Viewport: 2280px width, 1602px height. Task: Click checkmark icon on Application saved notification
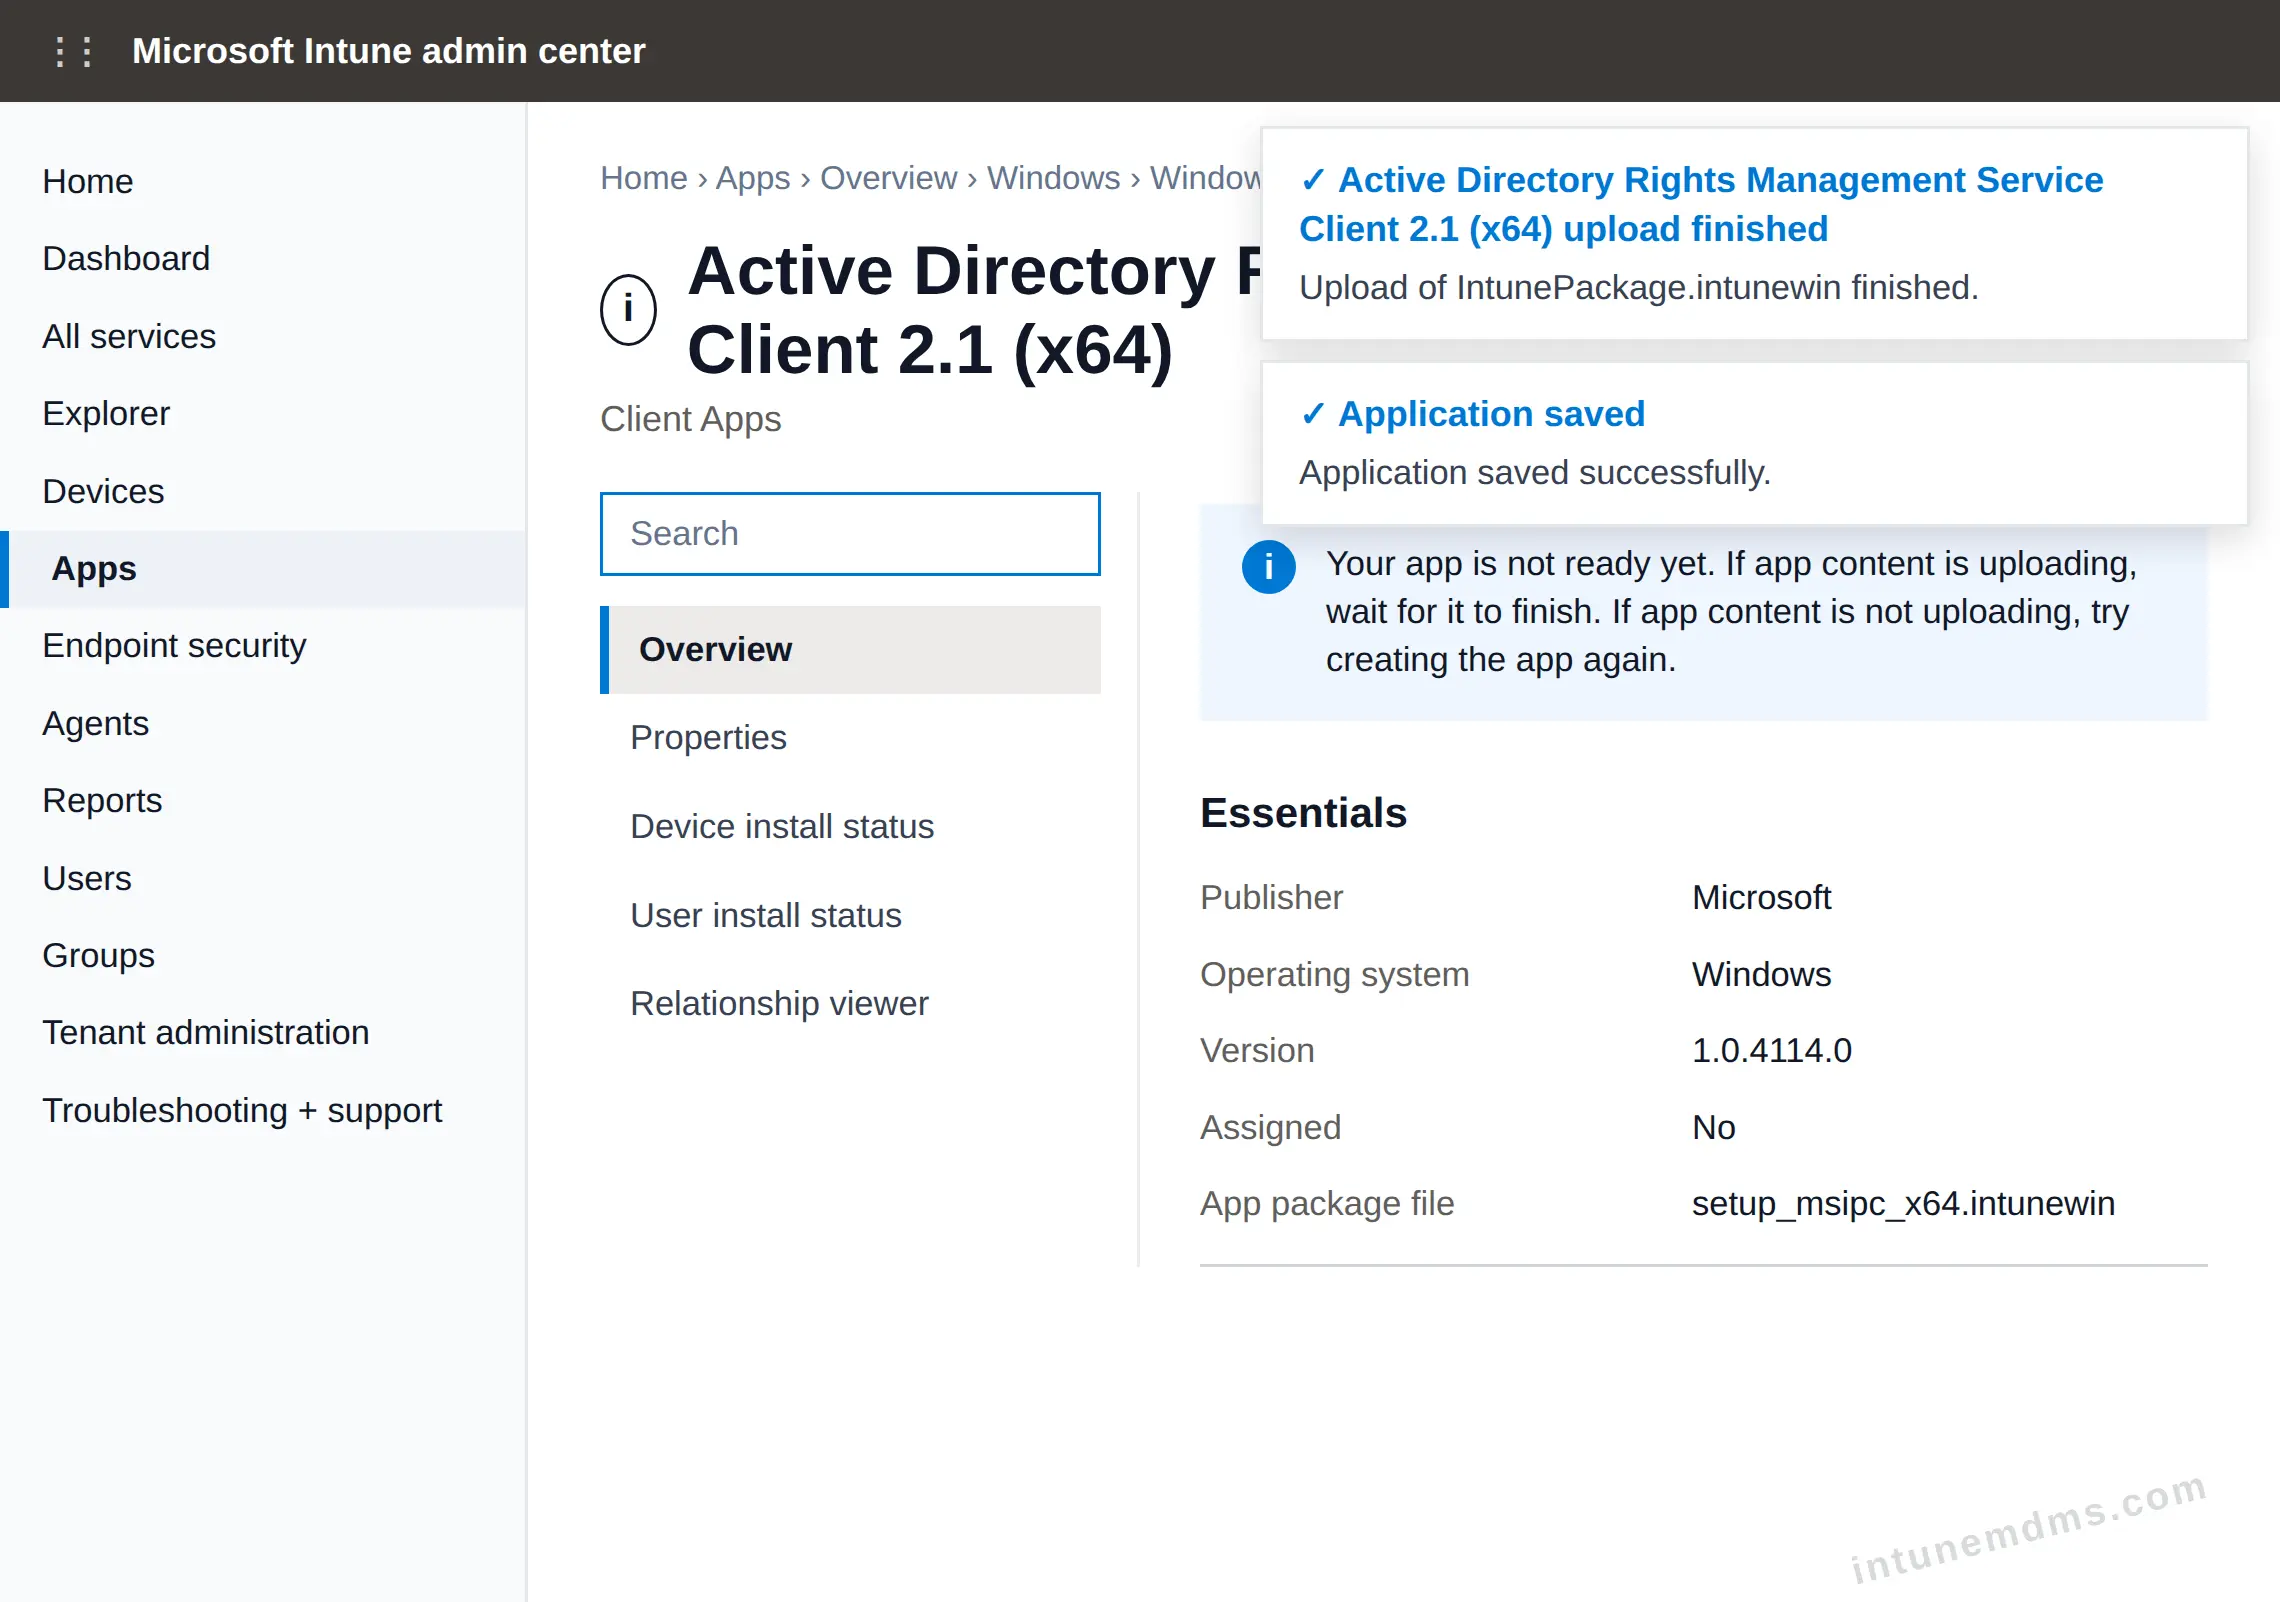coord(1312,414)
